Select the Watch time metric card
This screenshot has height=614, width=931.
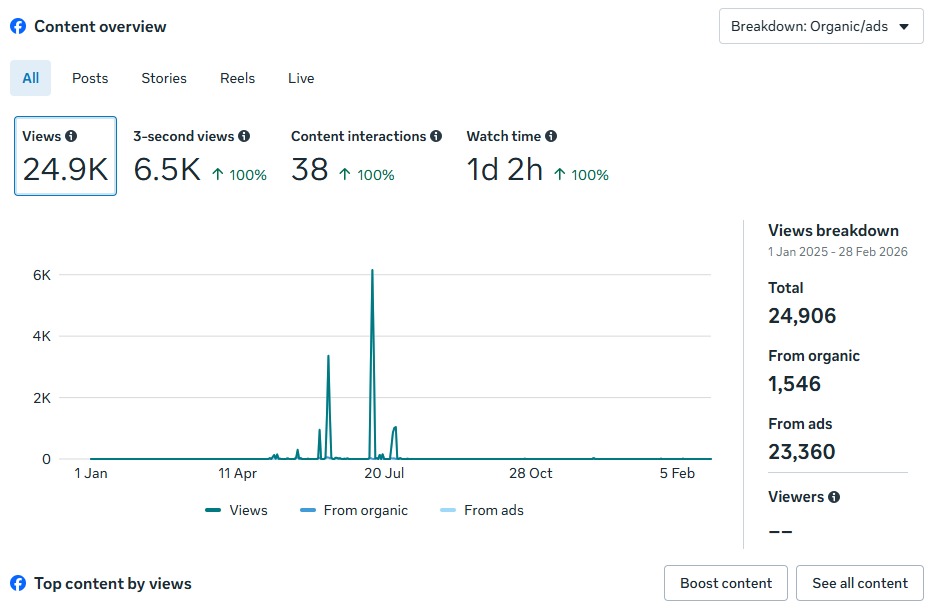tap(537, 157)
